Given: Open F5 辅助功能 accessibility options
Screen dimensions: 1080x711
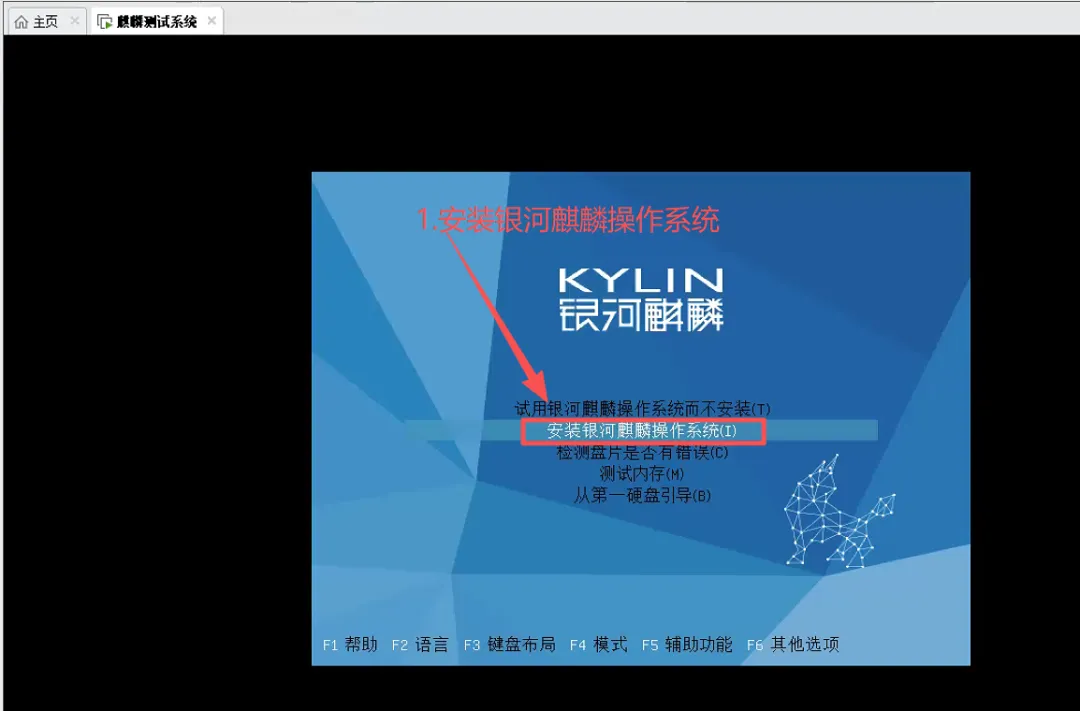Looking at the screenshot, I should pyautogui.click(x=687, y=645).
